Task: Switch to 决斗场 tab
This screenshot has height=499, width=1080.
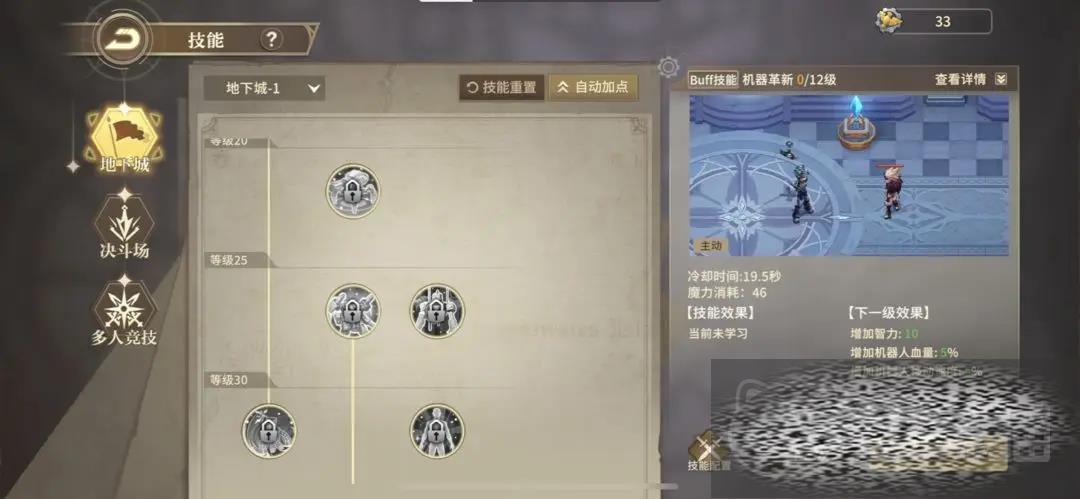Action: click(124, 227)
